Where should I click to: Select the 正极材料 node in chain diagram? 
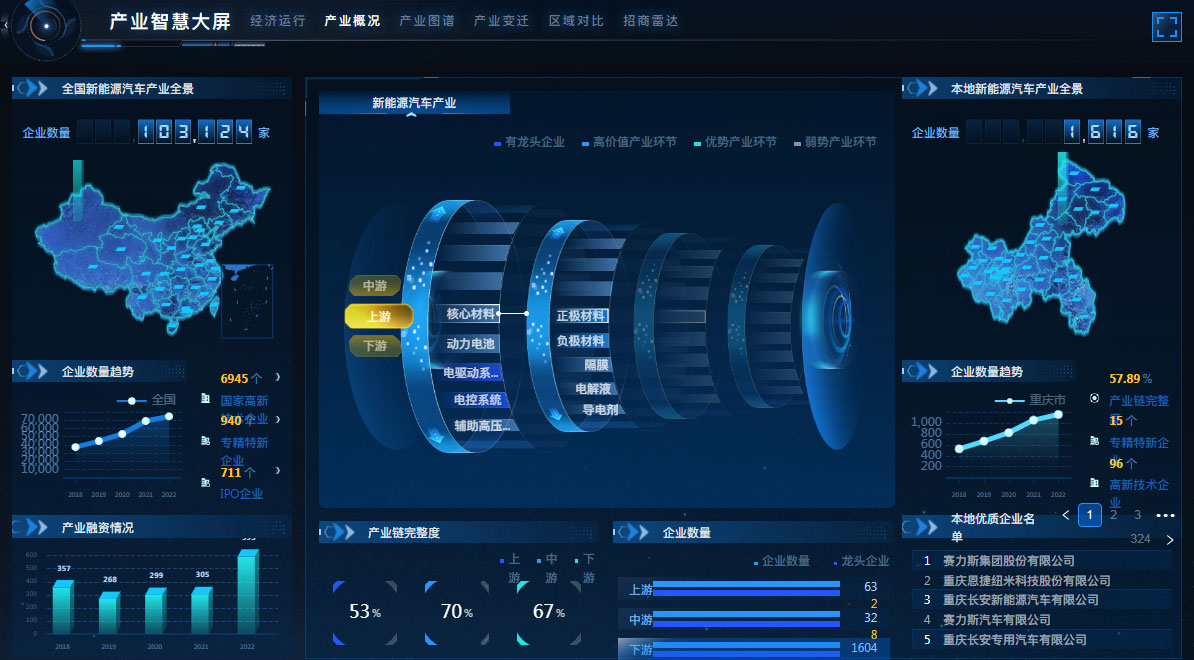(x=581, y=316)
